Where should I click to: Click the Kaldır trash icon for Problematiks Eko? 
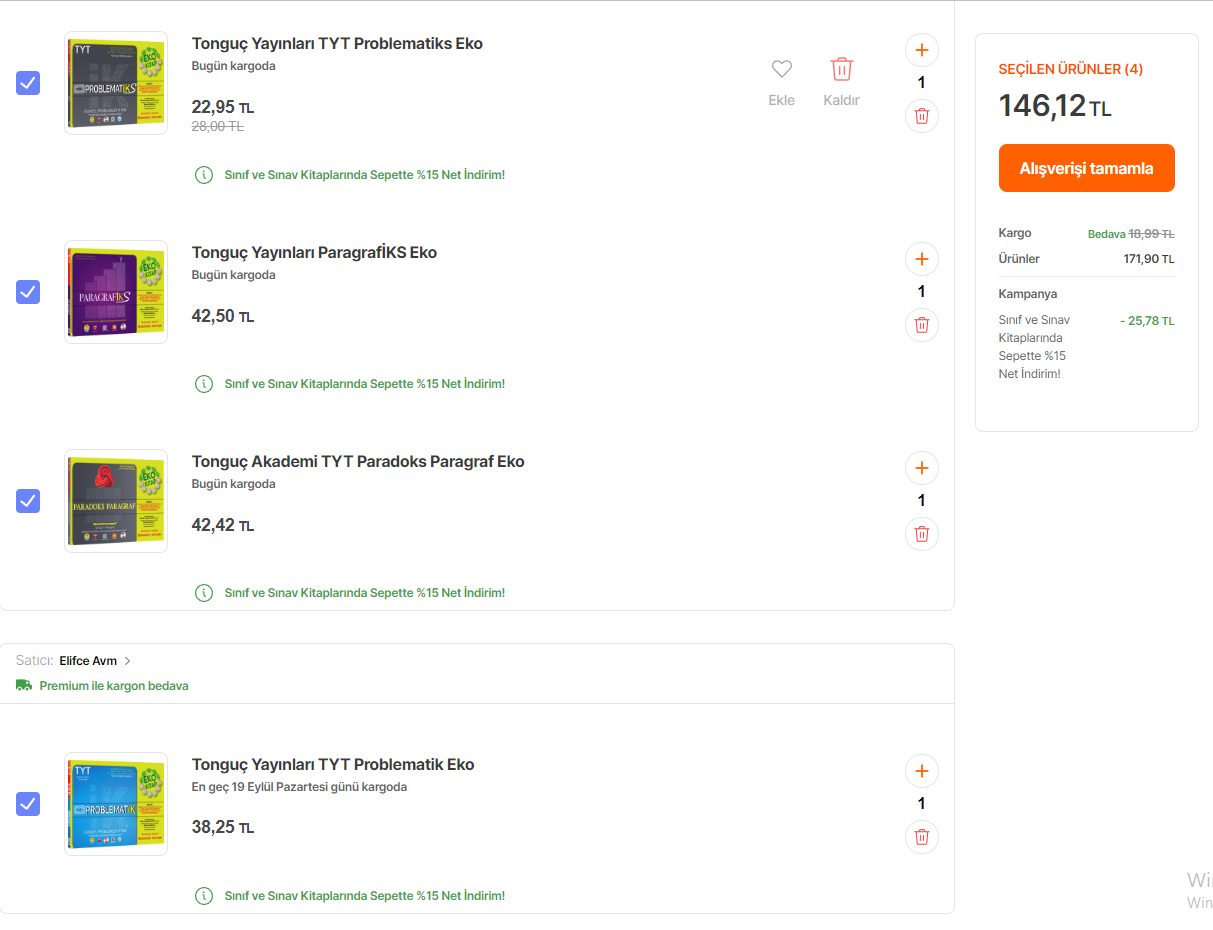841,70
